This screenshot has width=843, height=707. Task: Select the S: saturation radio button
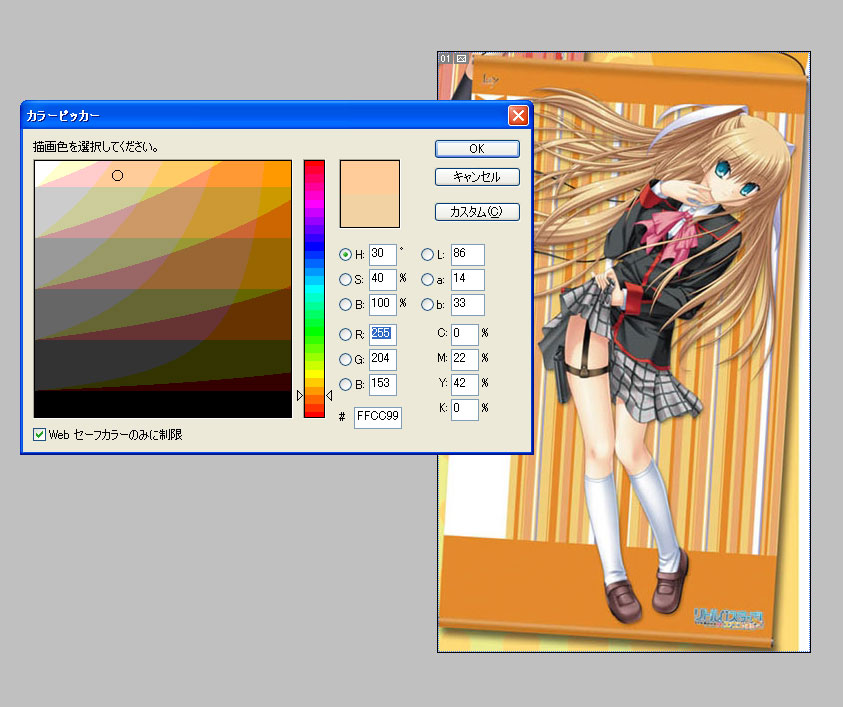tap(345, 280)
